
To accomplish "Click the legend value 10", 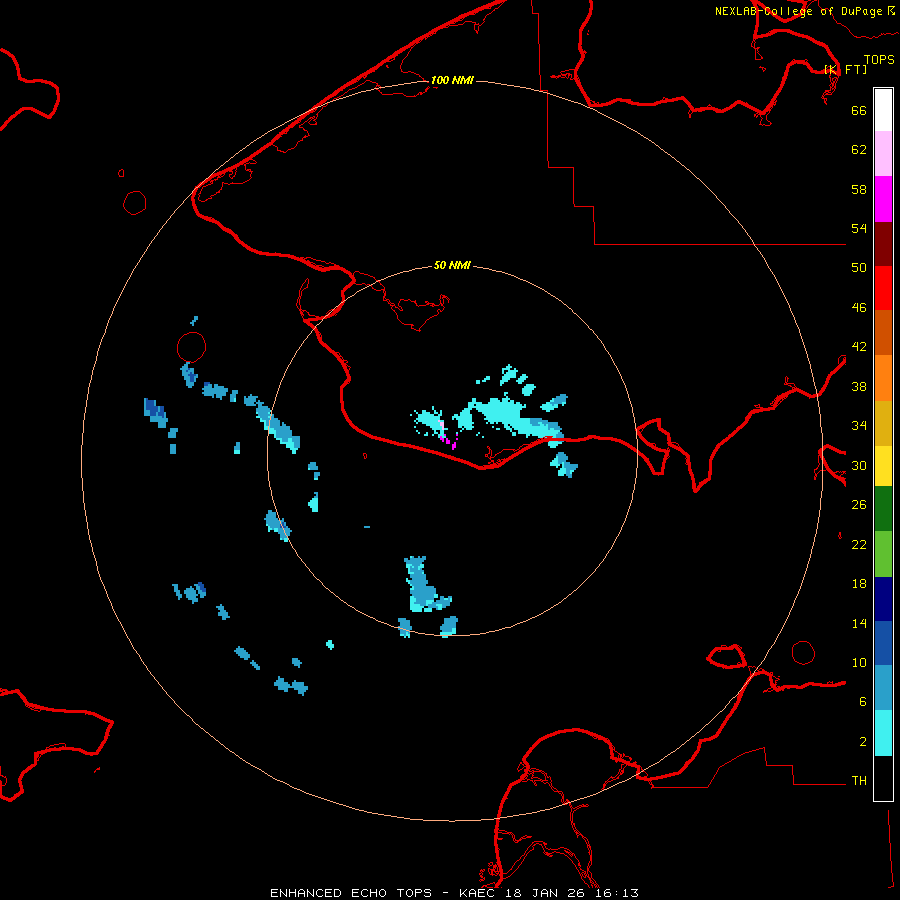I will coord(859,662).
